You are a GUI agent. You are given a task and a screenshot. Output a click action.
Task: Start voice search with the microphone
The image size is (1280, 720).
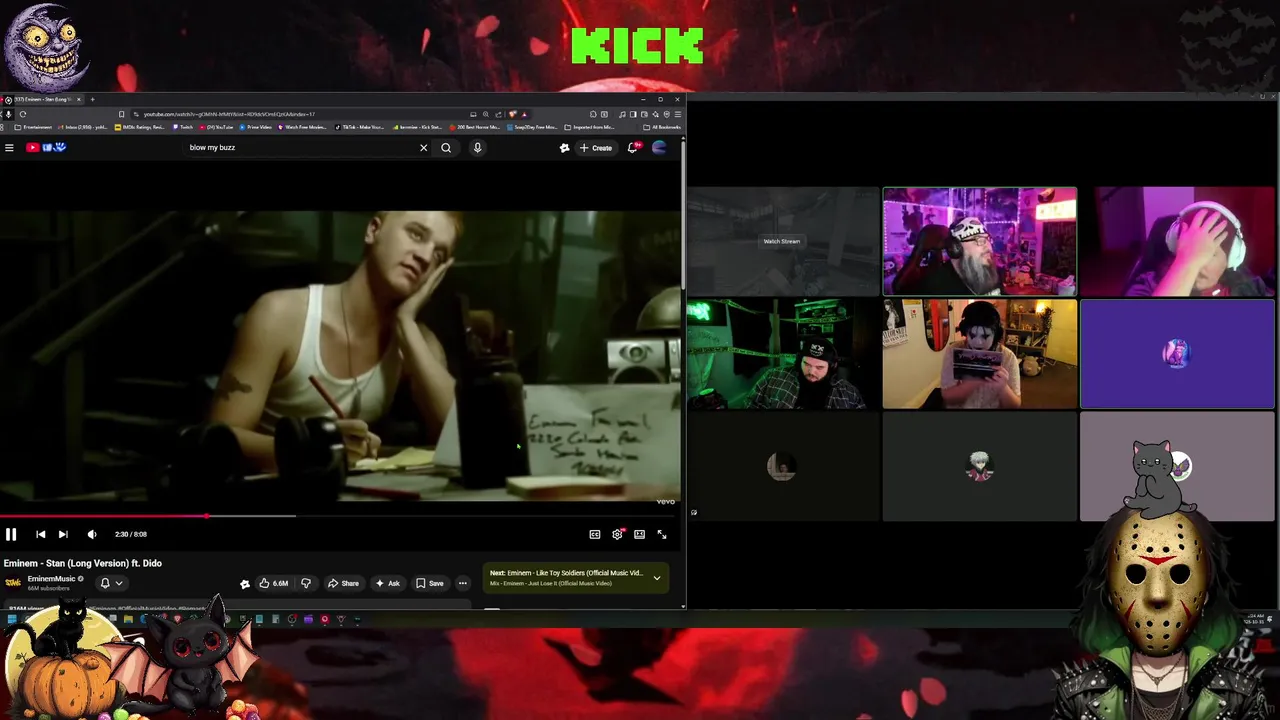[477, 148]
